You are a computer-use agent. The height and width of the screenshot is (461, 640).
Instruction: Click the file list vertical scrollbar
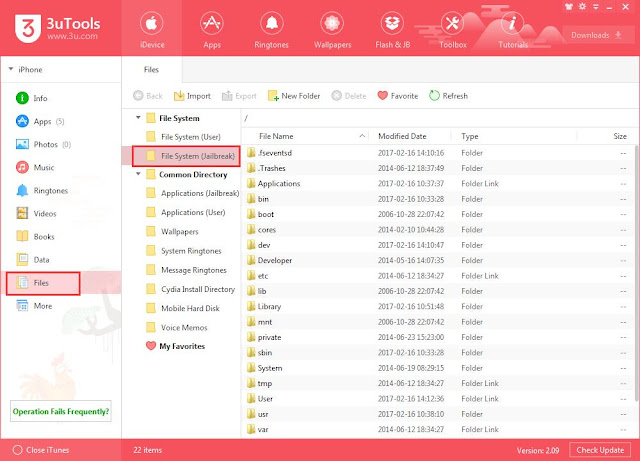tap(637, 274)
